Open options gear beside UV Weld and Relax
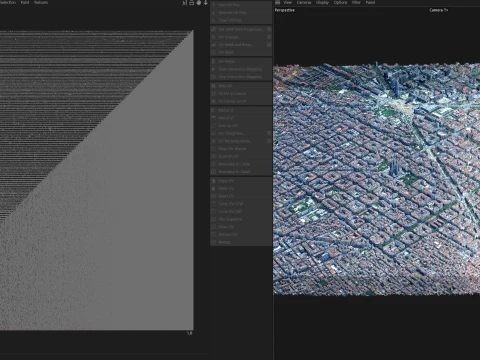Viewport: 480px width, 360px height. coord(269,45)
